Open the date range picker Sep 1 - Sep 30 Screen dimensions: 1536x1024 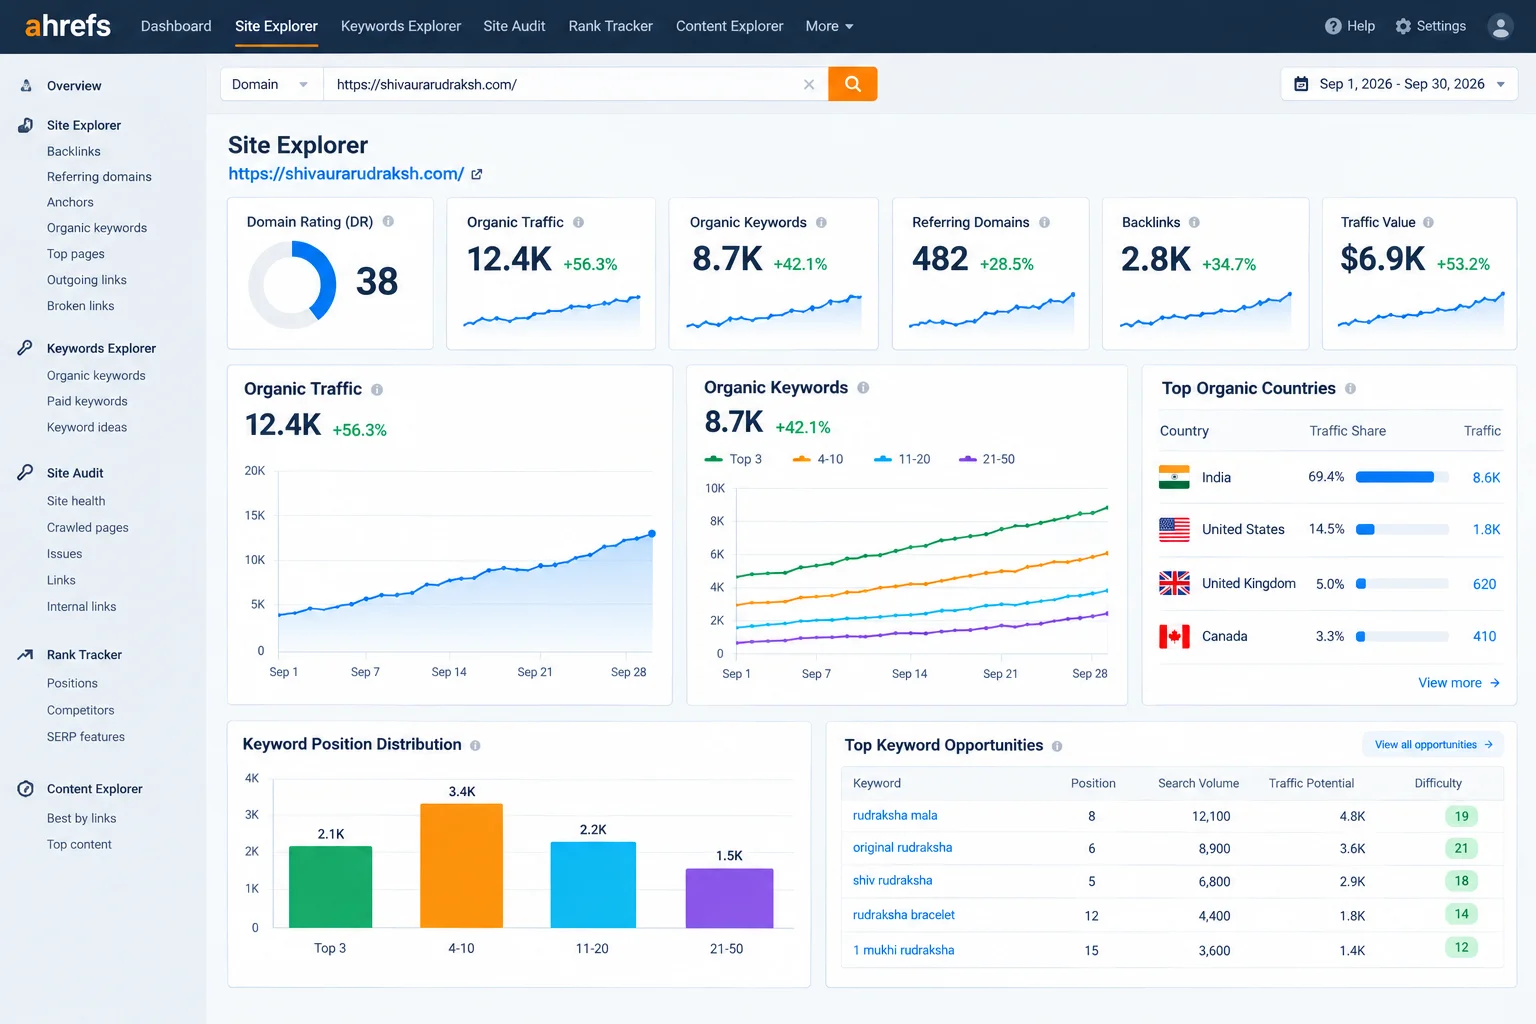(1399, 84)
